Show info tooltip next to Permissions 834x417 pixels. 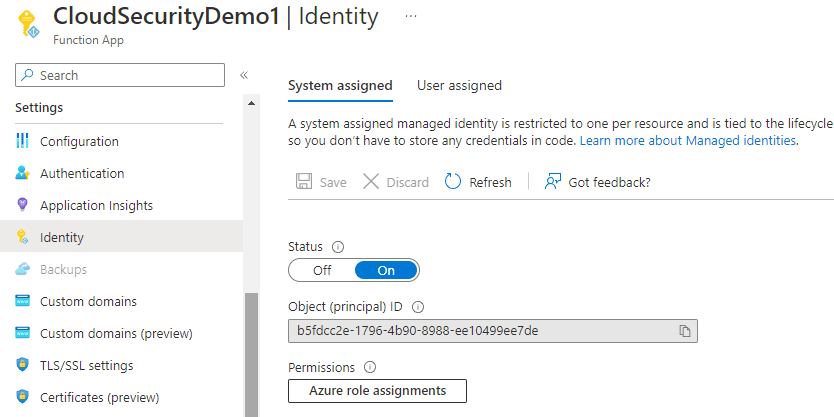370,368
